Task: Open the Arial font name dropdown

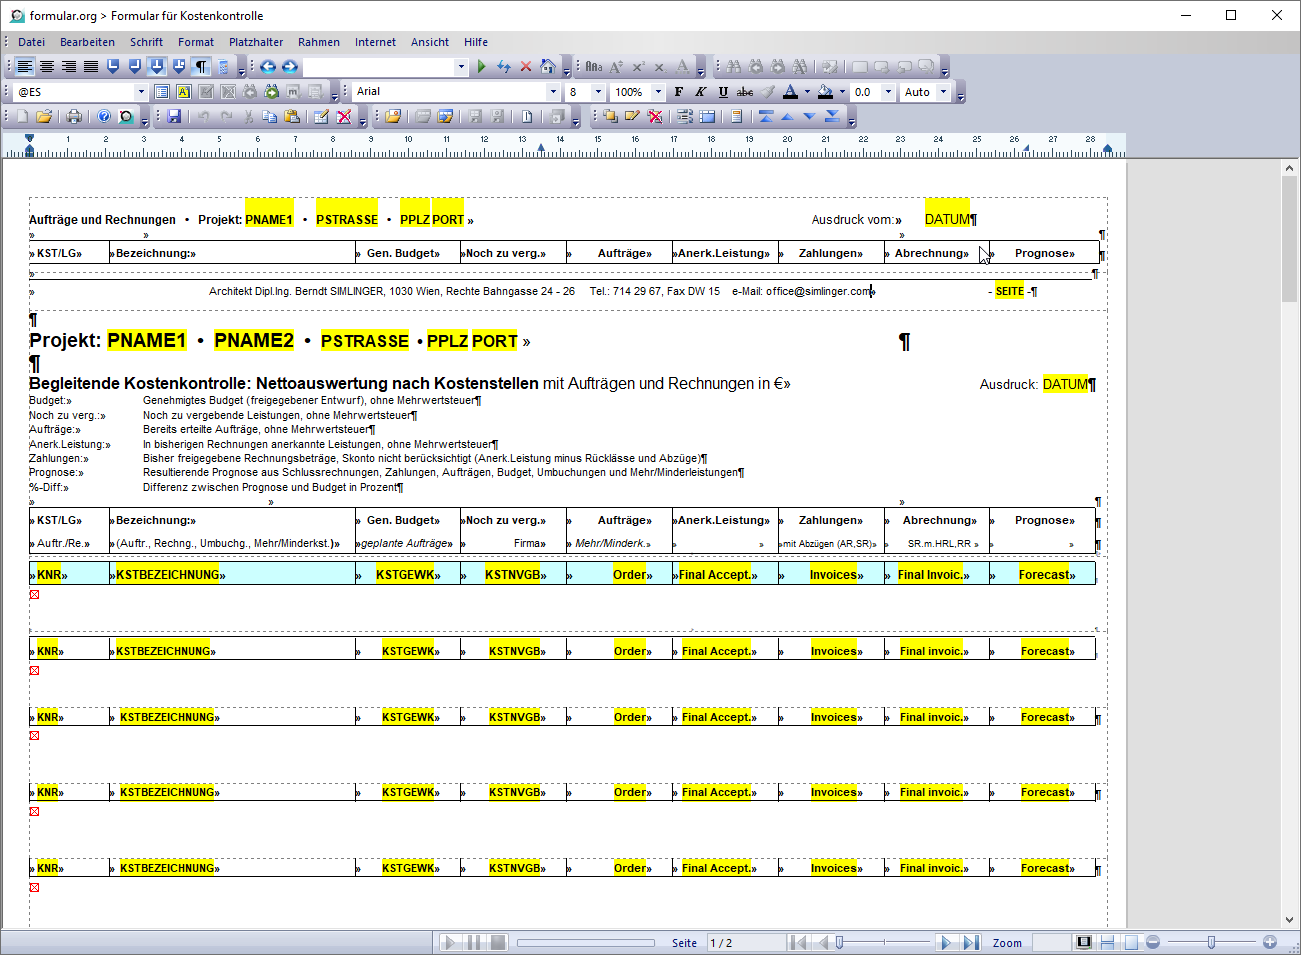Action: pos(553,92)
